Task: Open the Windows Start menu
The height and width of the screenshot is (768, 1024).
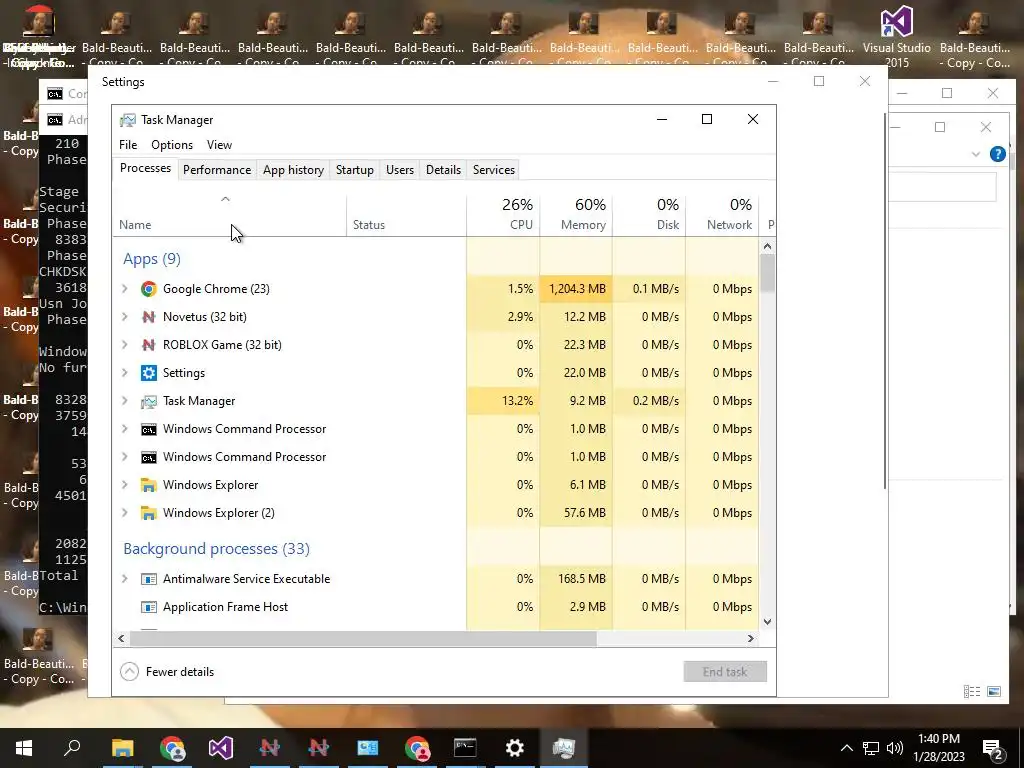Action: [24, 747]
